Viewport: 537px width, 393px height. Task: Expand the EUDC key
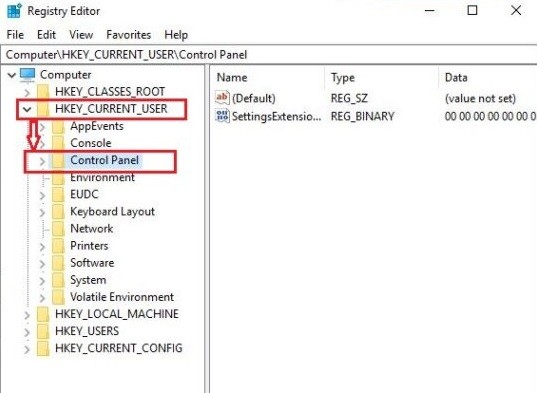42,195
